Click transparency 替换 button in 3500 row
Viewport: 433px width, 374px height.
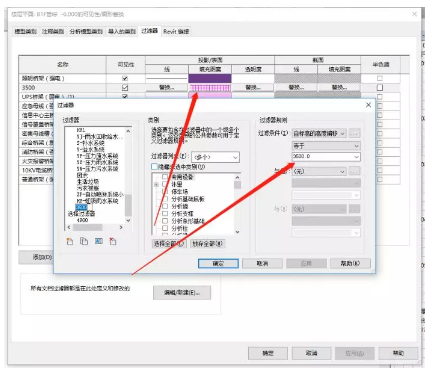[x=253, y=88]
